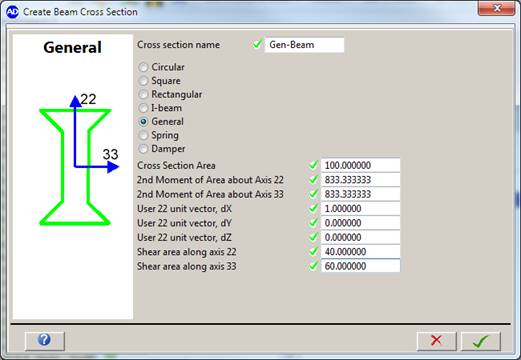The width and height of the screenshot is (521, 360).
Task: Click the '33' axis label in diagram
Action: tap(110, 154)
